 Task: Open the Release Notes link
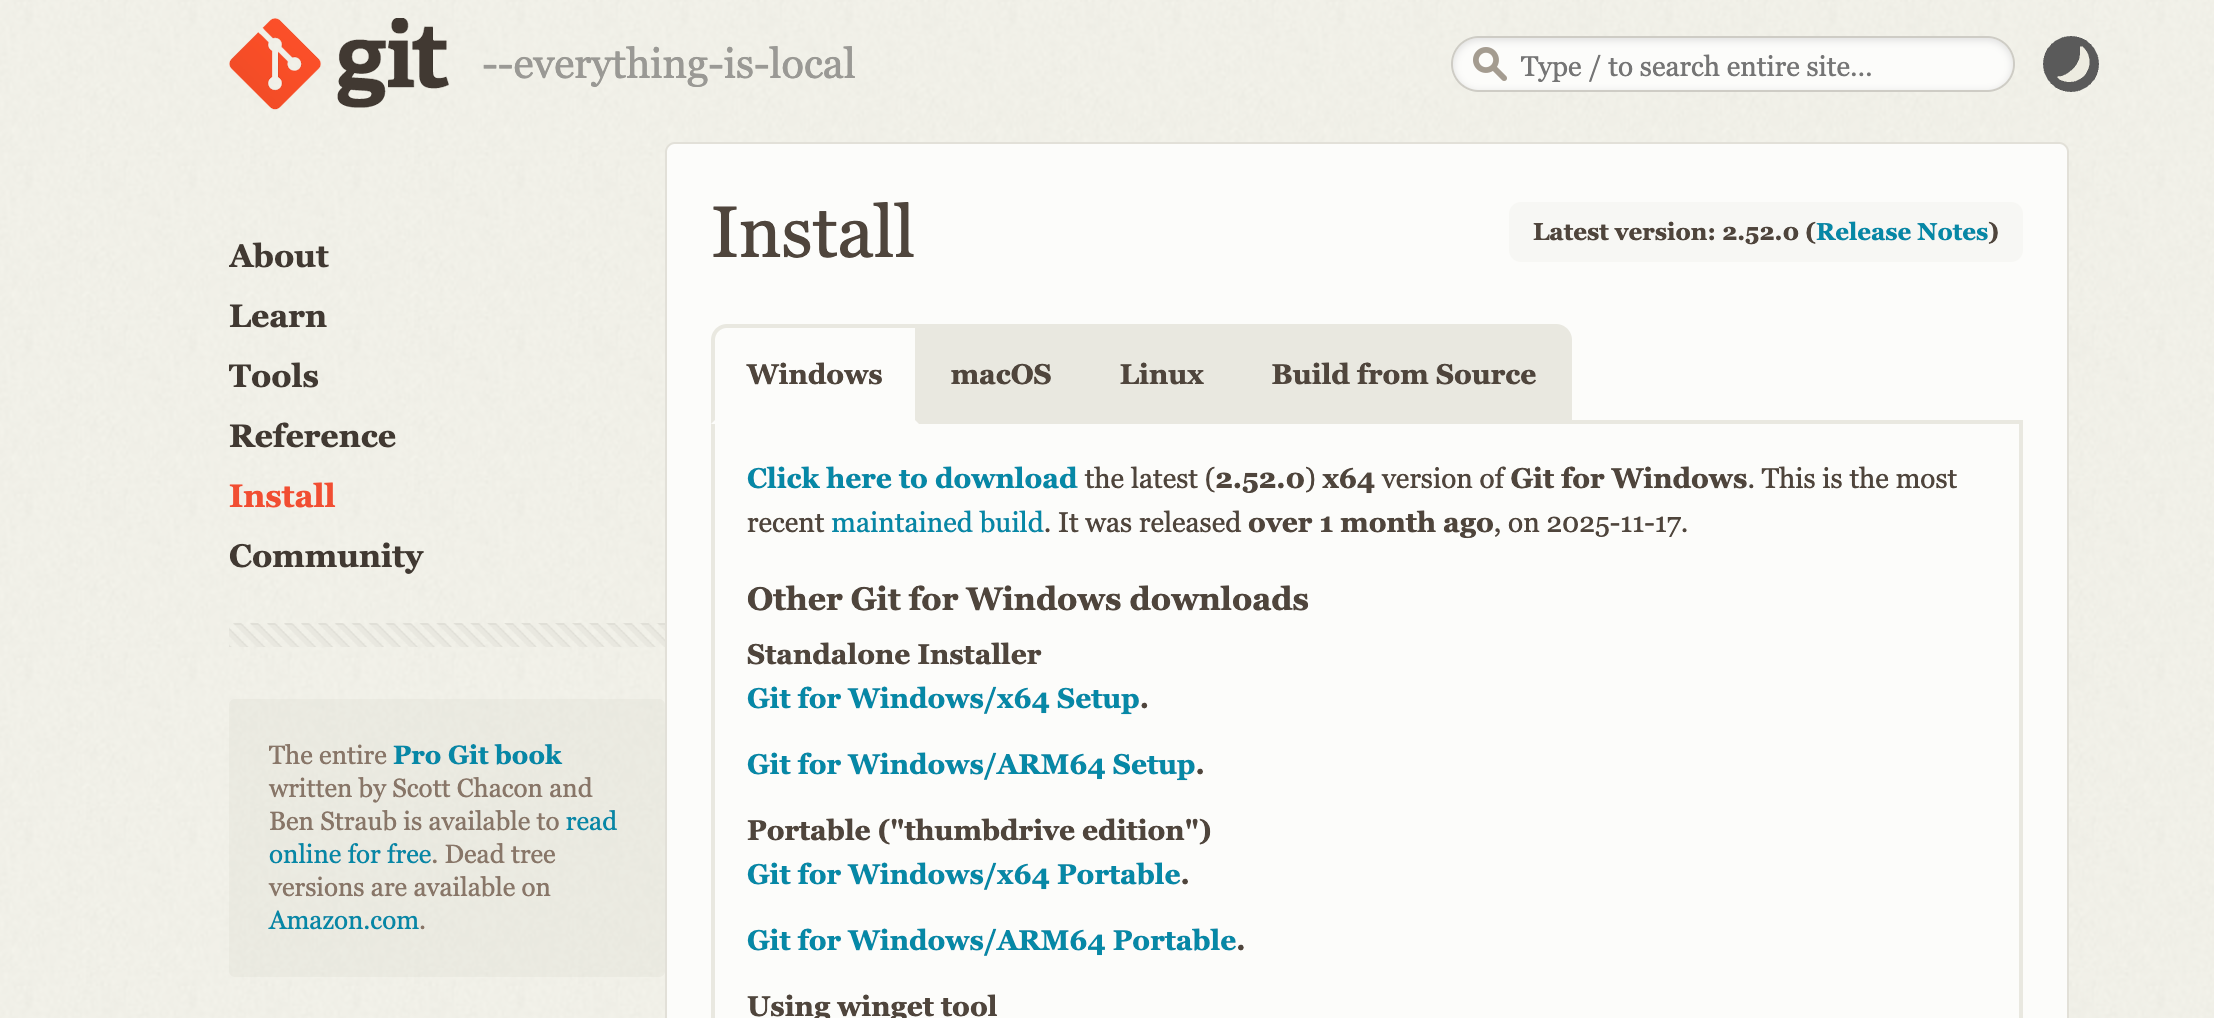click(1902, 232)
